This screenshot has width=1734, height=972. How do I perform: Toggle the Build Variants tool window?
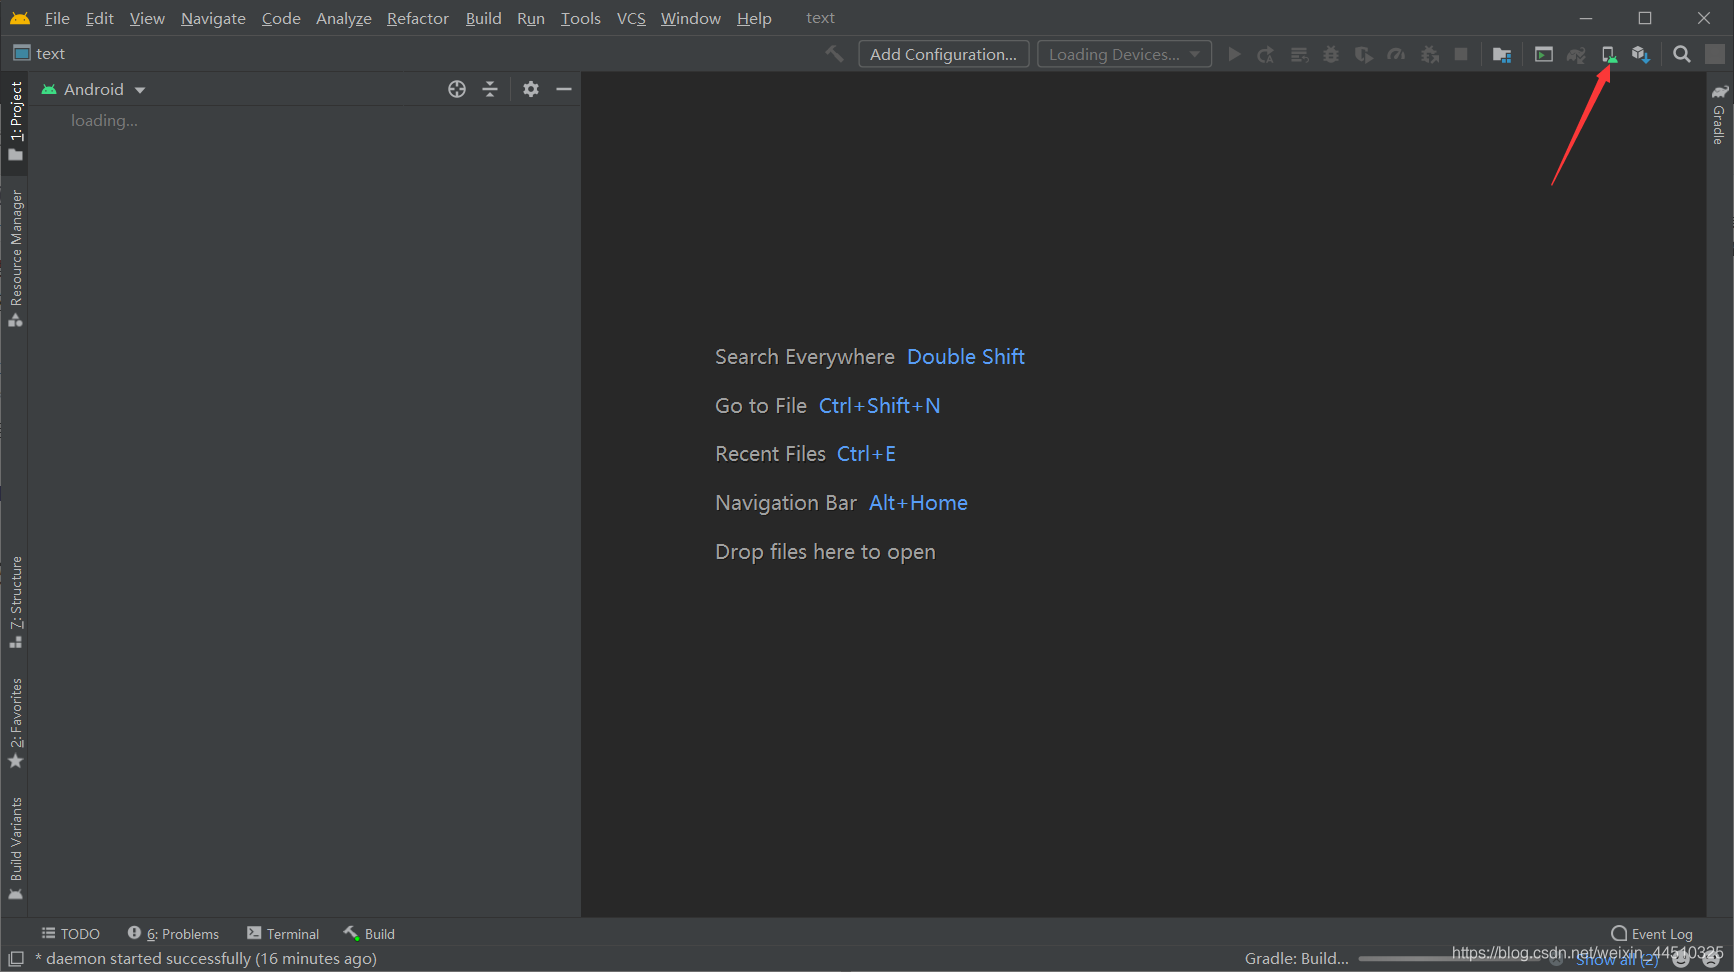[15, 849]
